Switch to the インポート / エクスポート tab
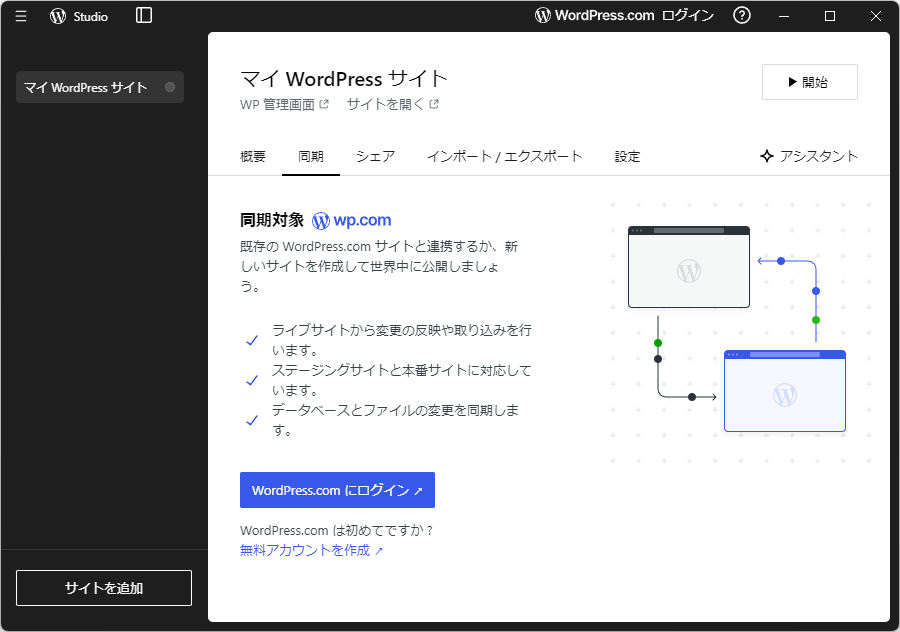 (x=504, y=156)
